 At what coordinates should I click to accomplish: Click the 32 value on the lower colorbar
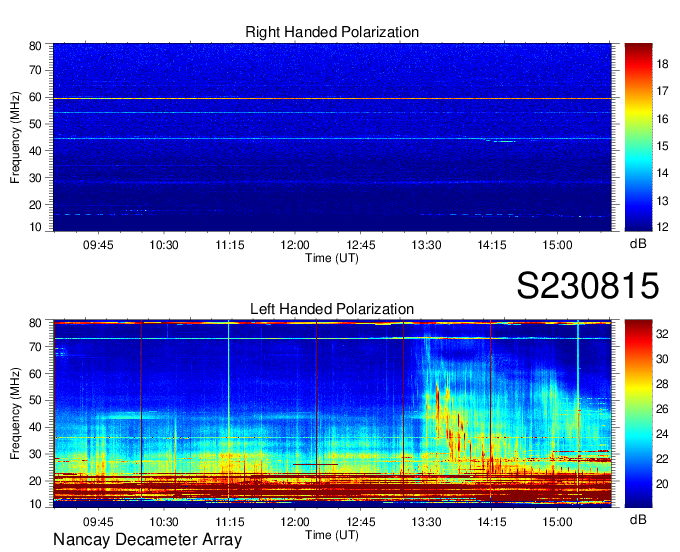pos(662,334)
